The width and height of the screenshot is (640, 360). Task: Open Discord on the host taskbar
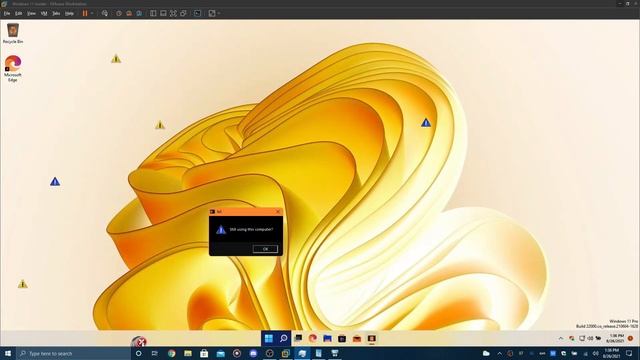[x=253, y=353]
